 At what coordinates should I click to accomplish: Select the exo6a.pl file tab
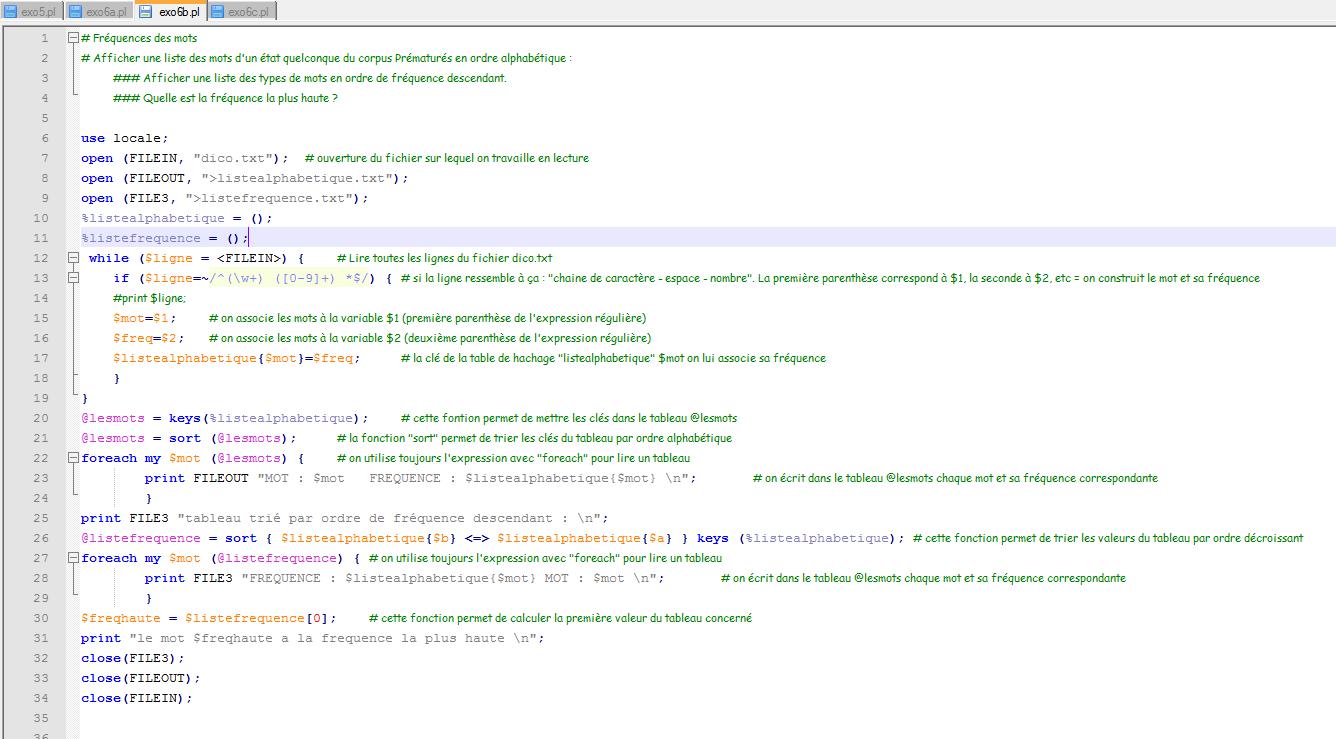click(106, 12)
